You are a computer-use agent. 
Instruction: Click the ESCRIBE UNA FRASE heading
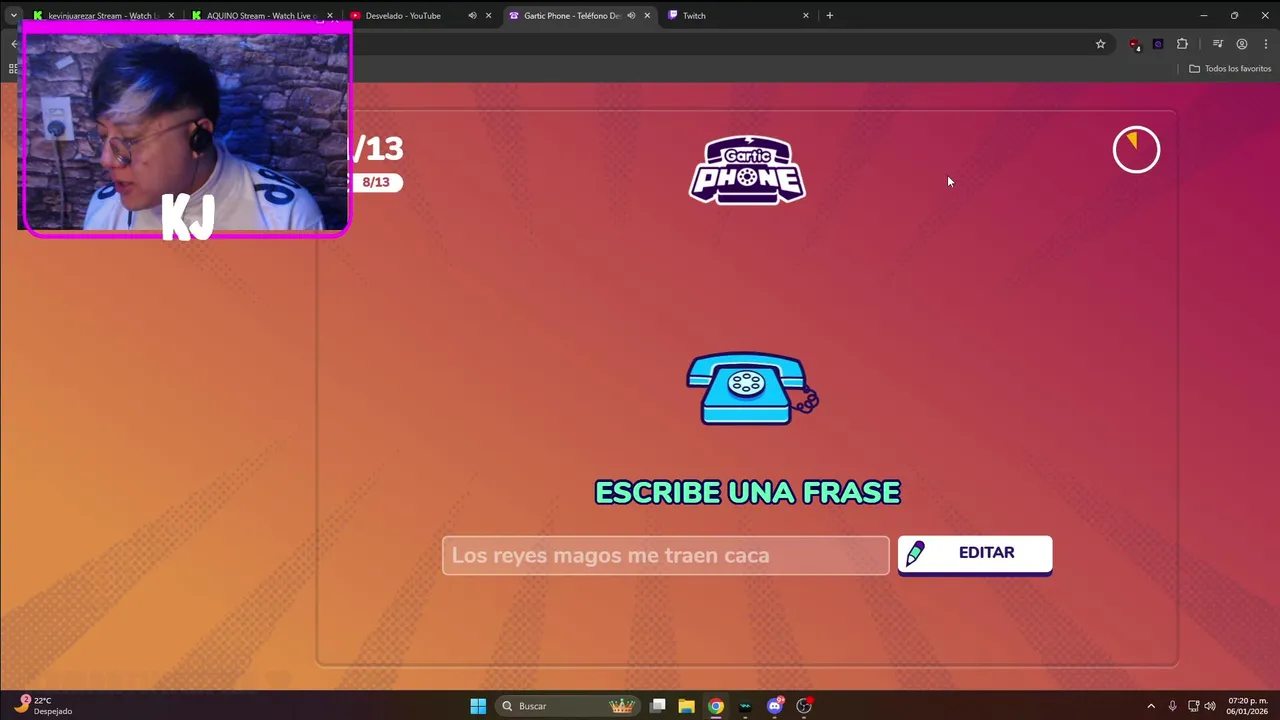click(x=748, y=492)
